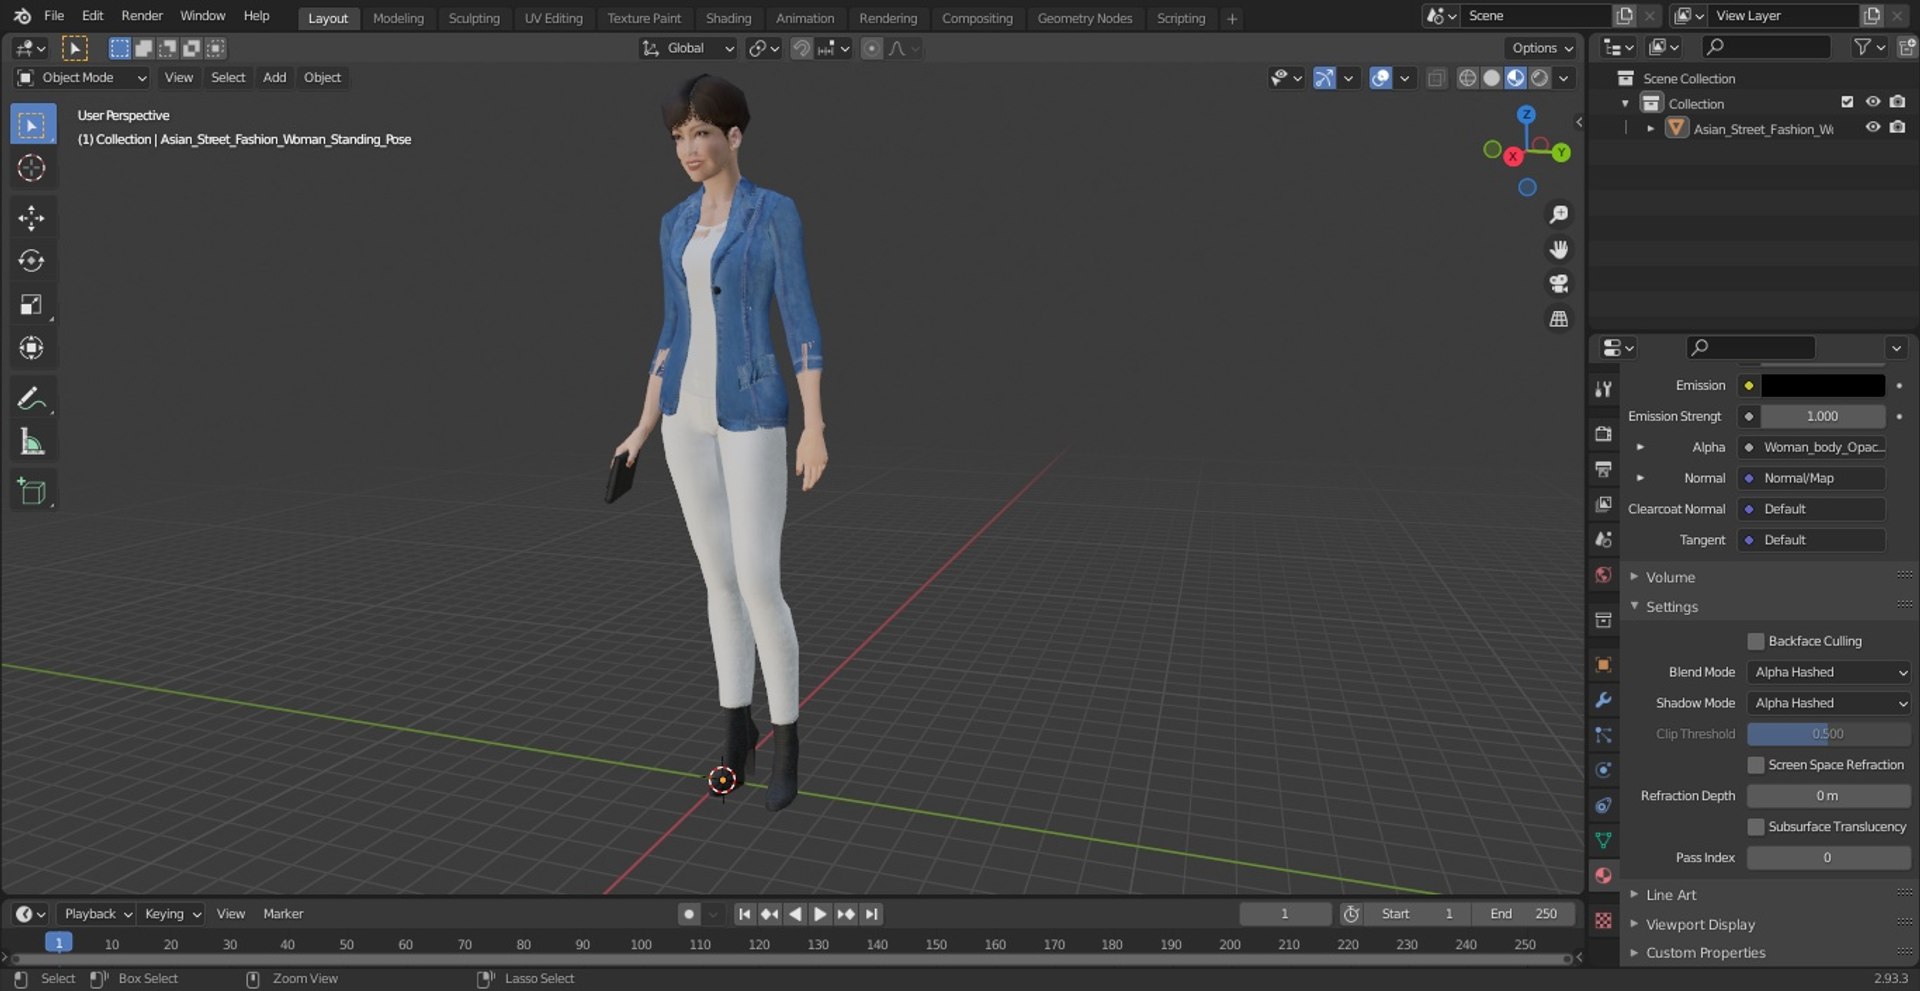Expand the Custom Properties panel
The height and width of the screenshot is (991, 1920).
tap(1705, 953)
